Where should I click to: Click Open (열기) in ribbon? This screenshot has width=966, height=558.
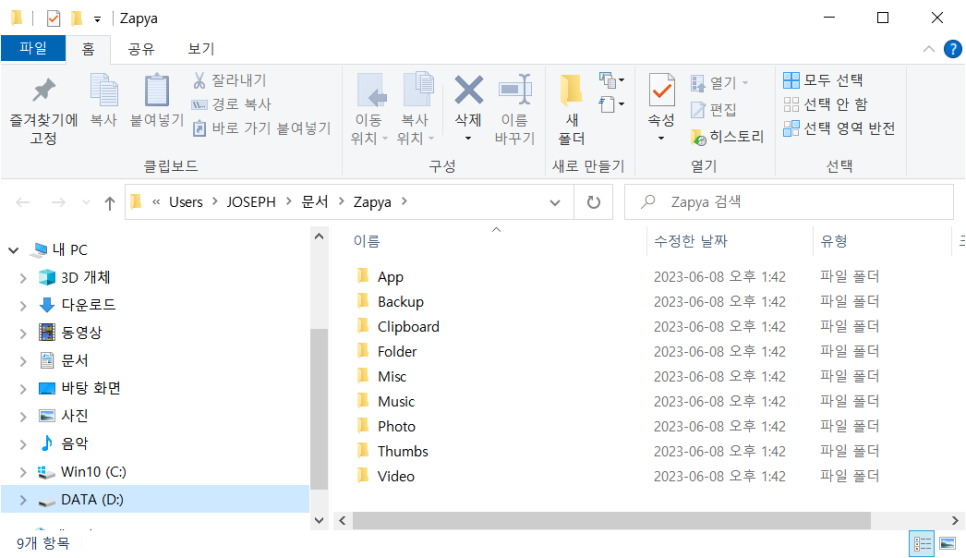(718, 83)
